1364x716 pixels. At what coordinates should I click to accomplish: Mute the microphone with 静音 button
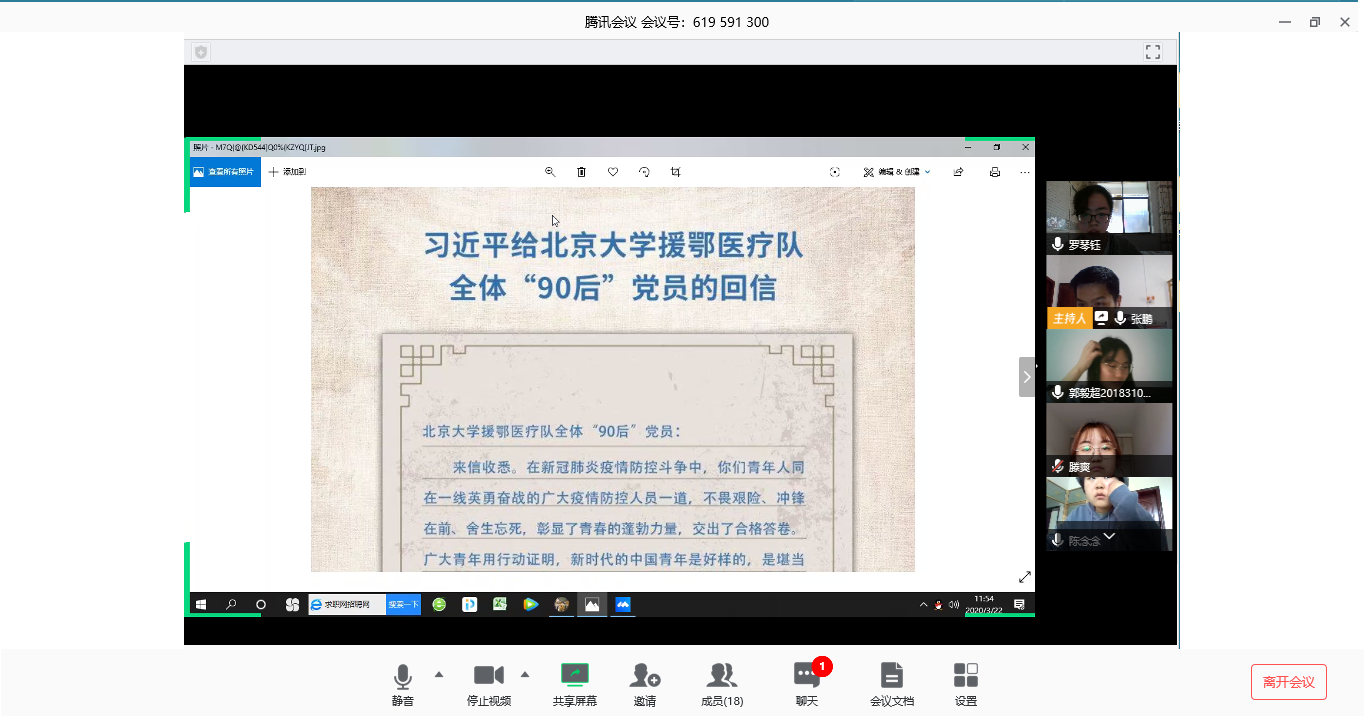402,684
